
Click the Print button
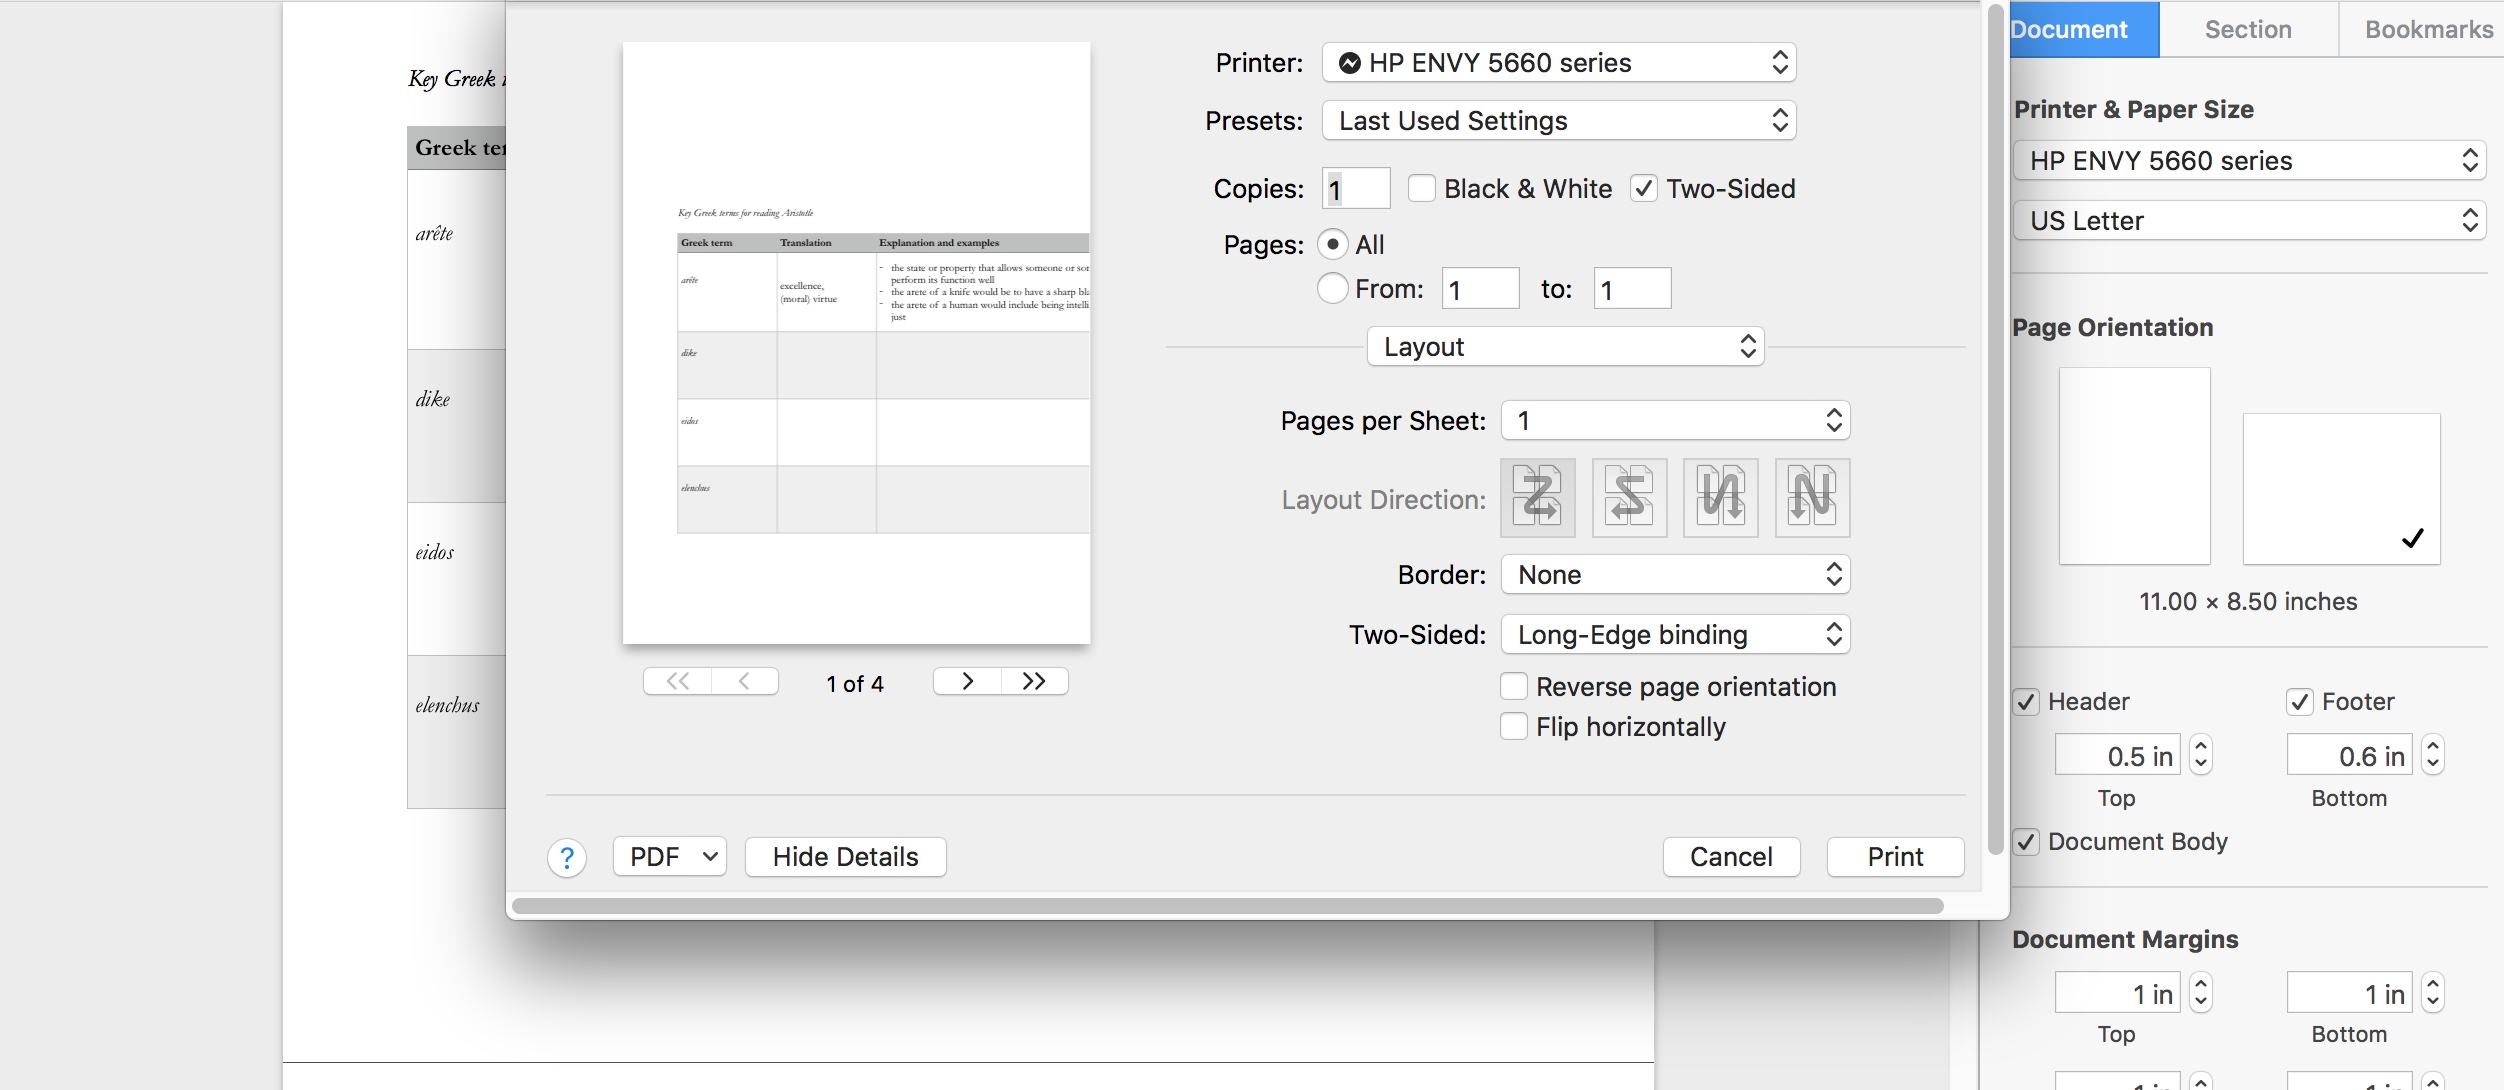click(x=1894, y=857)
